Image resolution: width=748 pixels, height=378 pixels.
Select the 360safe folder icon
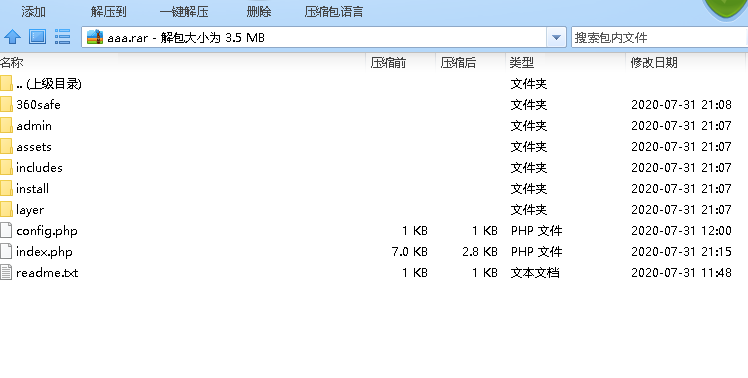point(6,105)
